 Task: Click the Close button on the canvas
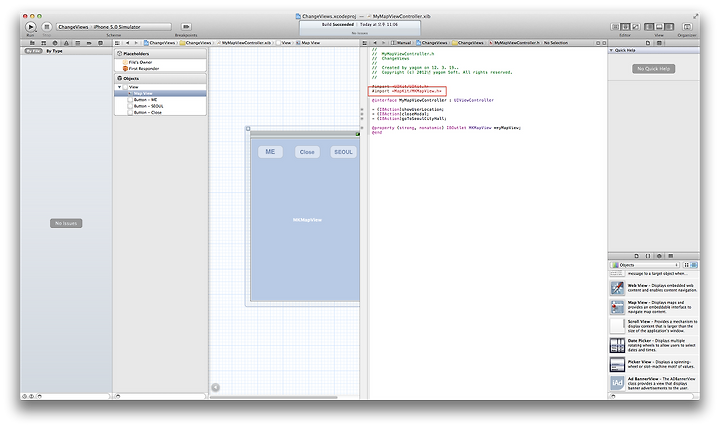click(x=307, y=152)
